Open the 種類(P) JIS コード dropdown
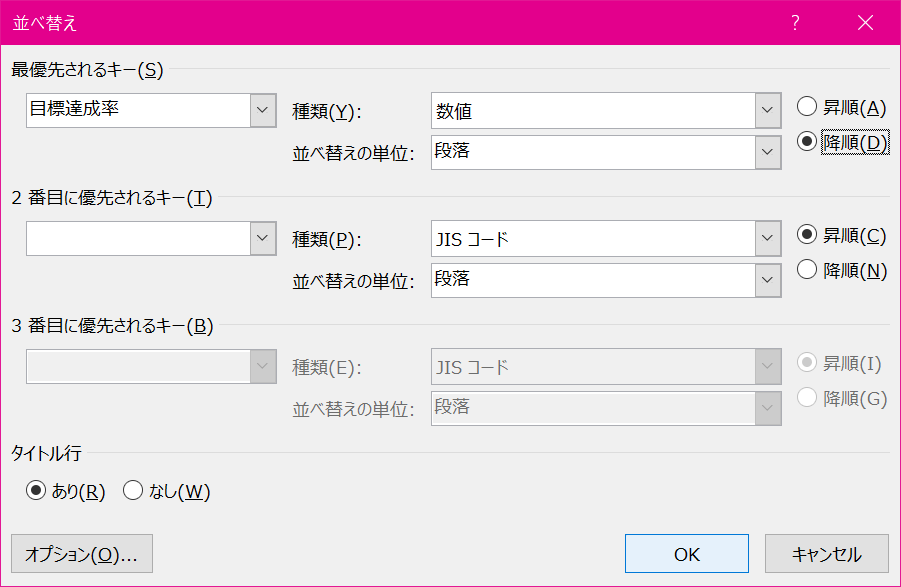The image size is (901, 587). [x=768, y=238]
